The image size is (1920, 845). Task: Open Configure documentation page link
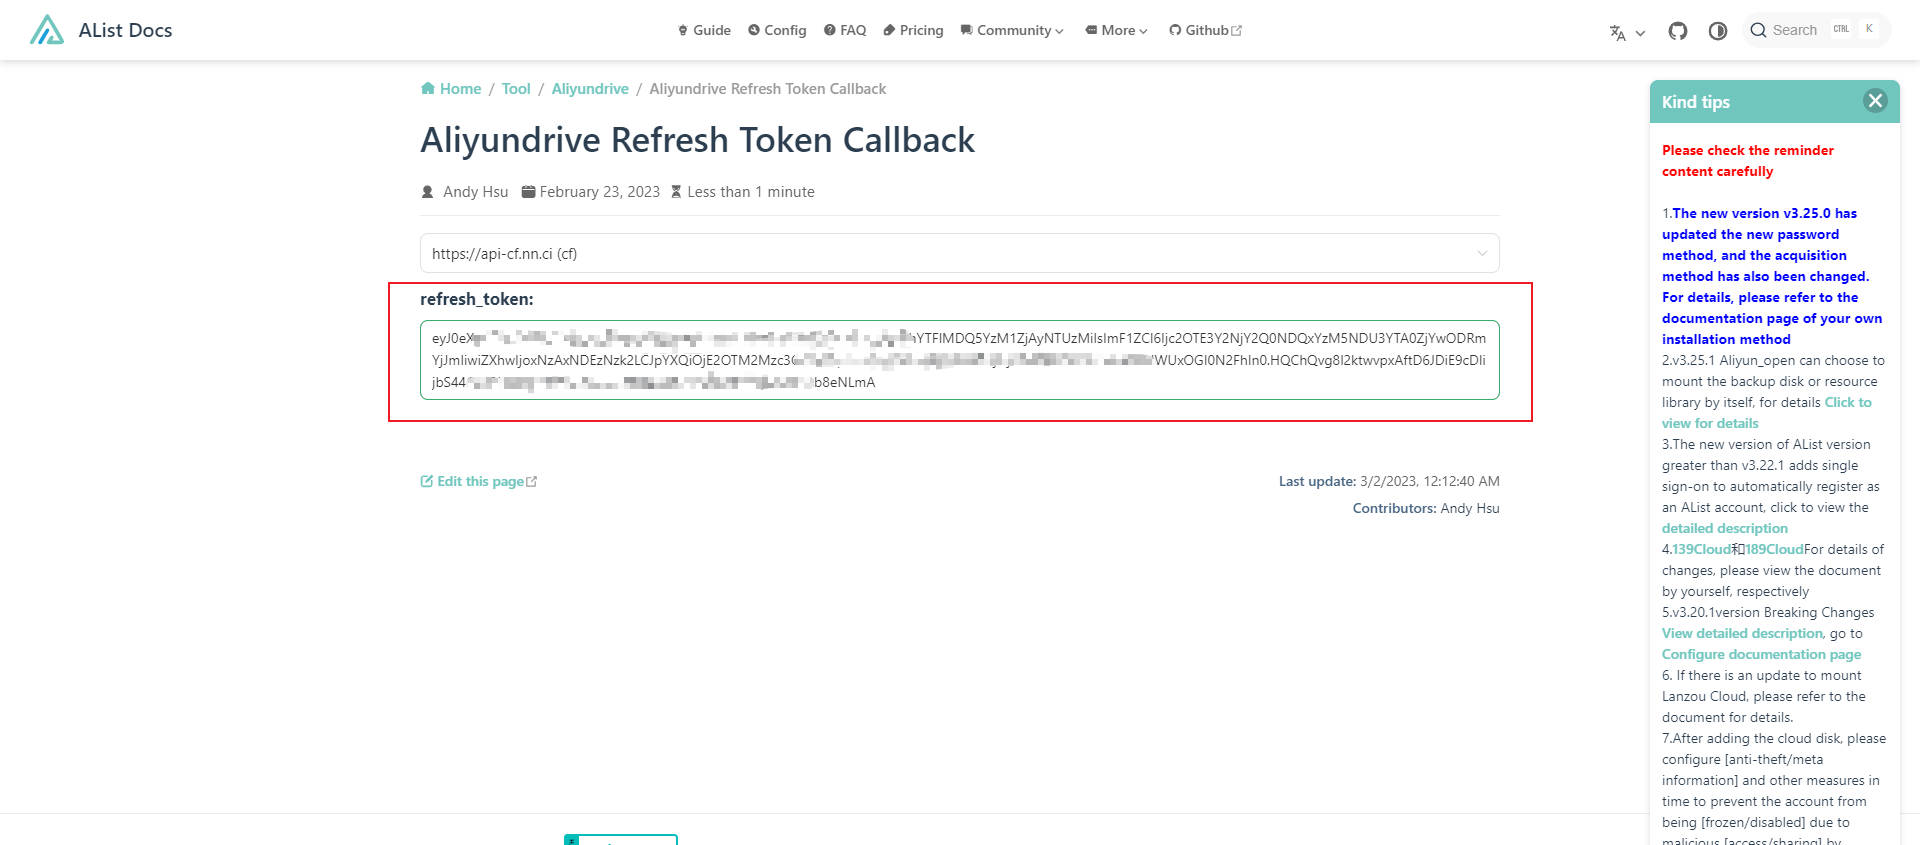pos(1761,654)
